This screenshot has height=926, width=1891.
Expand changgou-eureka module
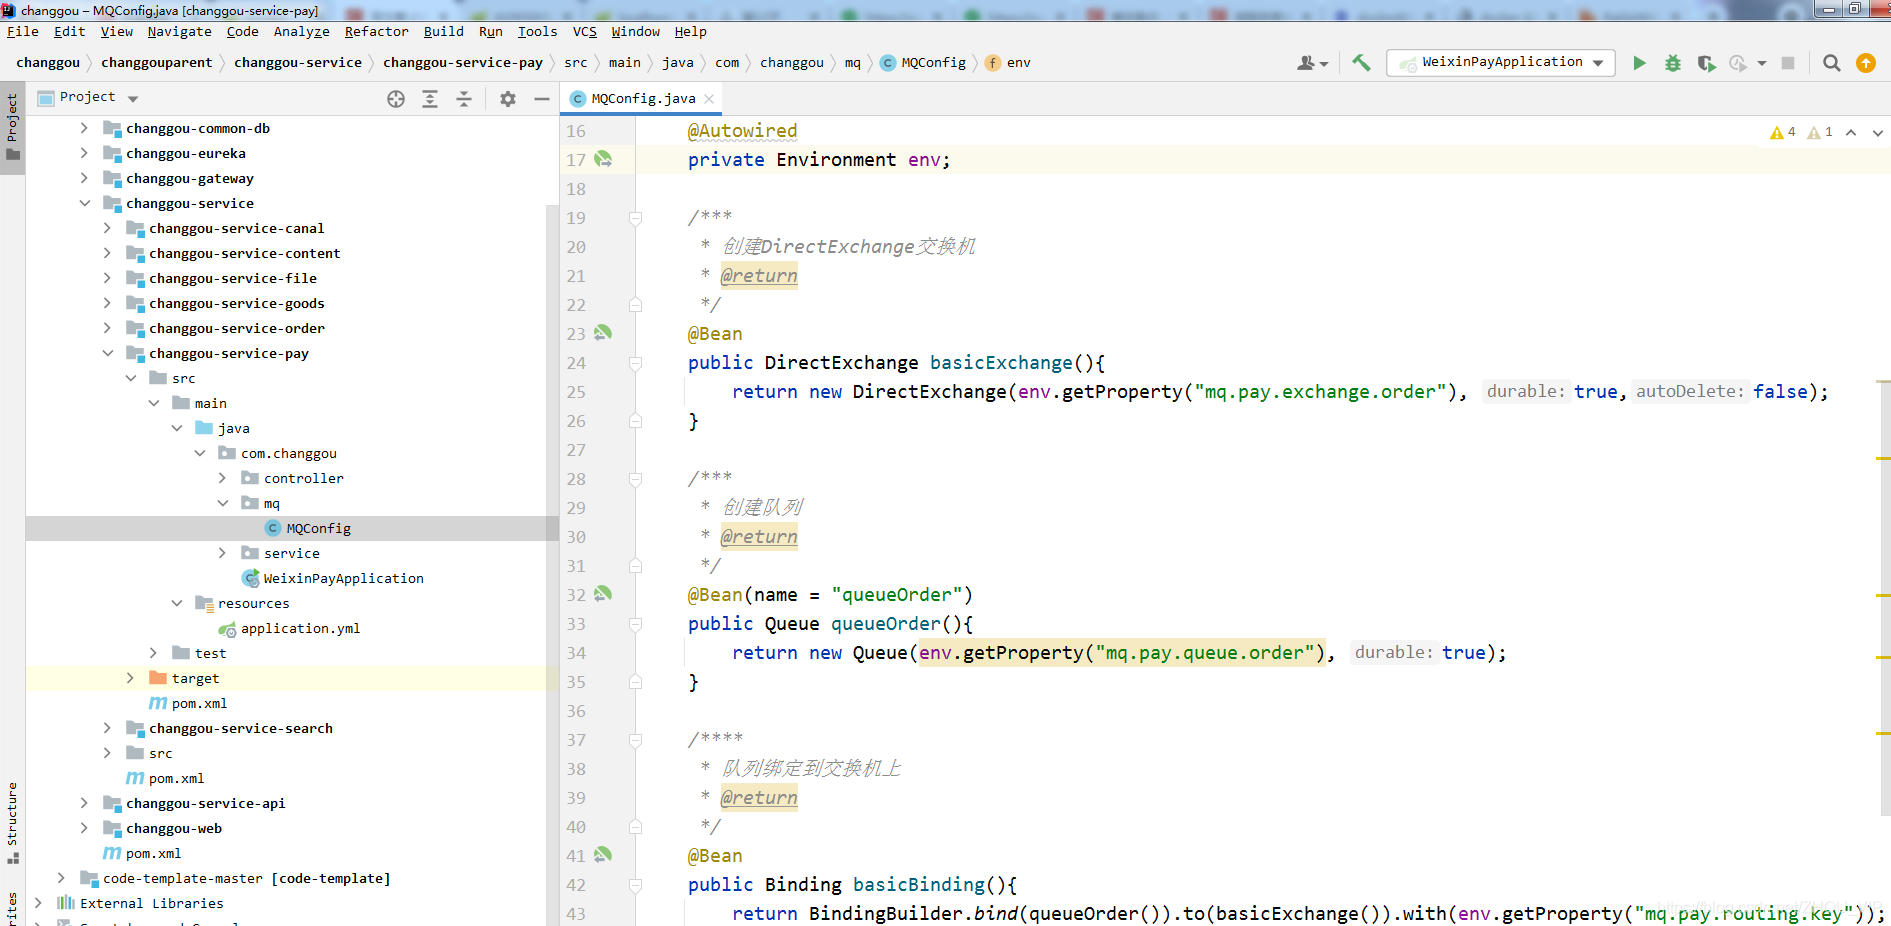(x=84, y=153)
